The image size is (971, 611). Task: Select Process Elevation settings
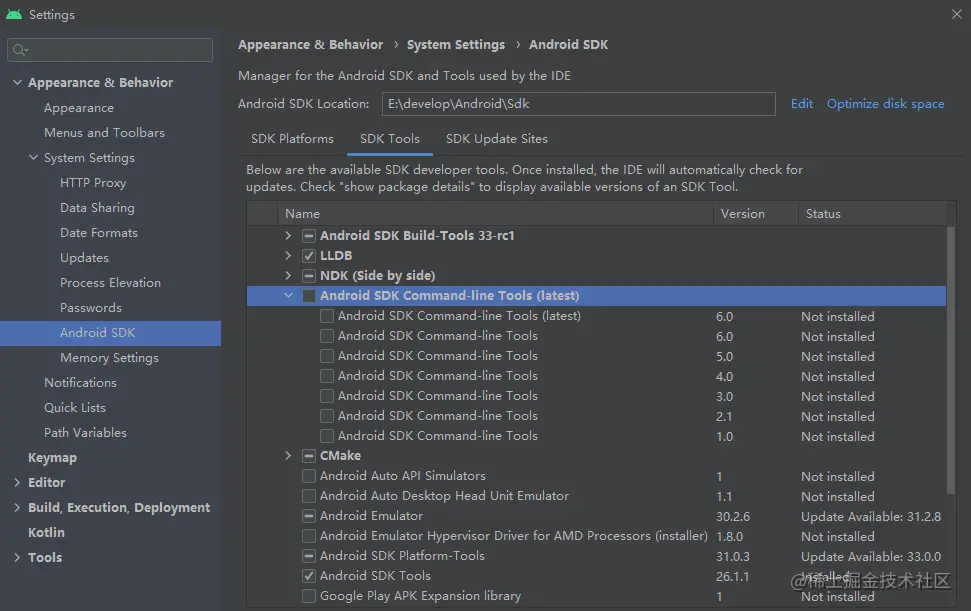tap(110, 283)
